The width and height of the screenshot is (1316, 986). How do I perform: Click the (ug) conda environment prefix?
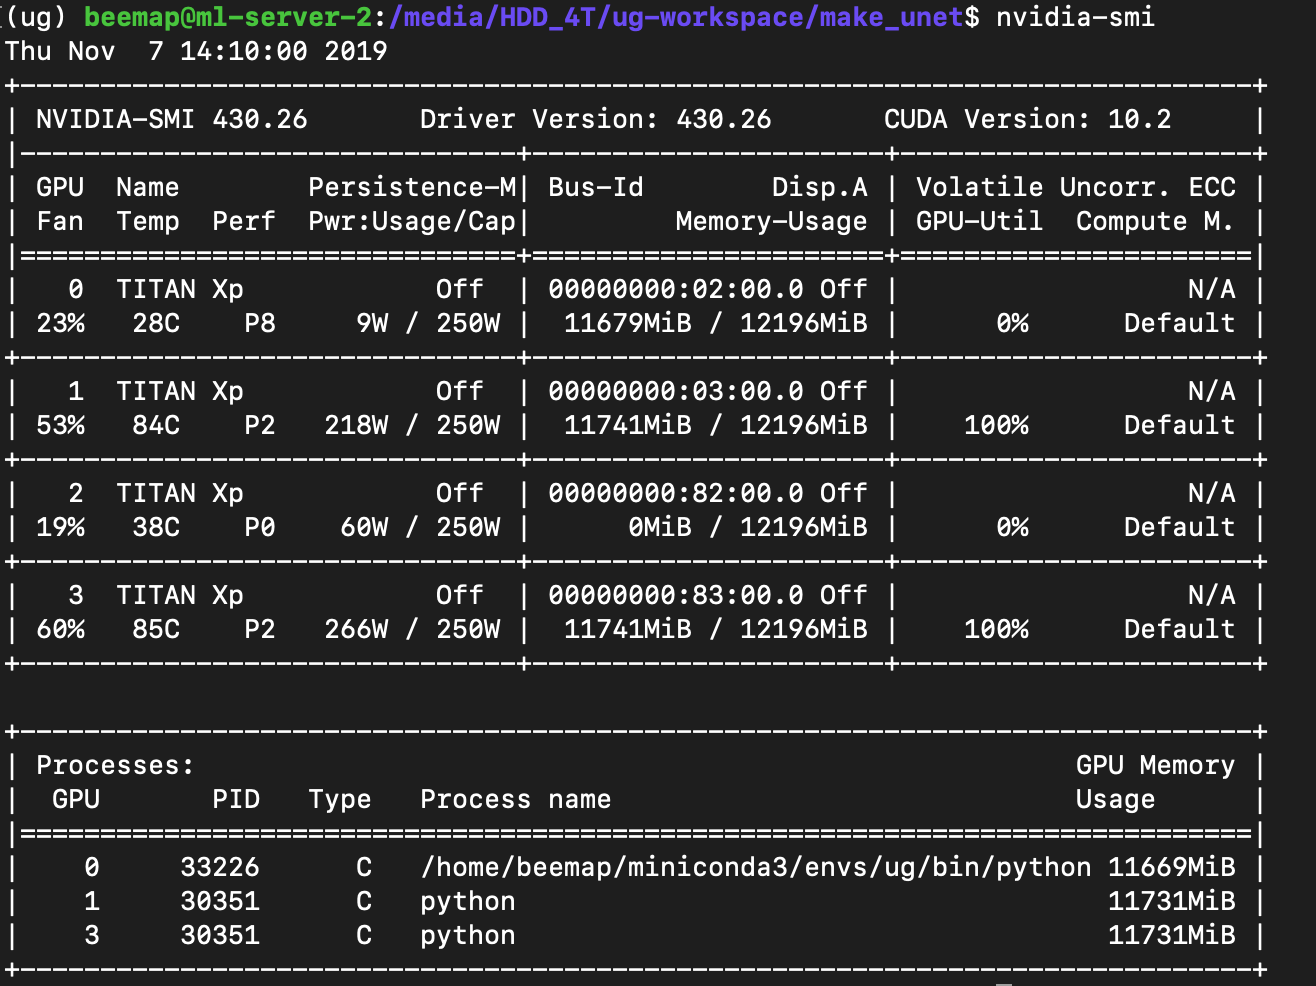36,17
